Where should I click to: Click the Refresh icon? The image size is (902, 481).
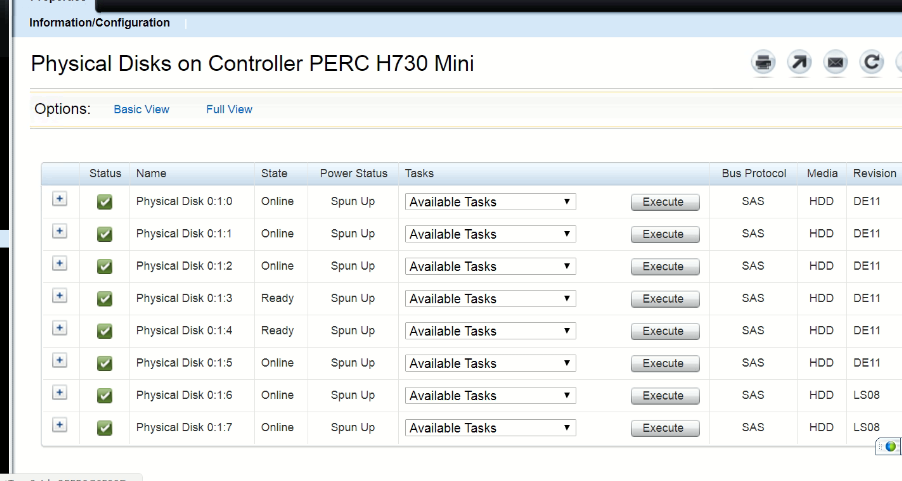pos(872,63)
